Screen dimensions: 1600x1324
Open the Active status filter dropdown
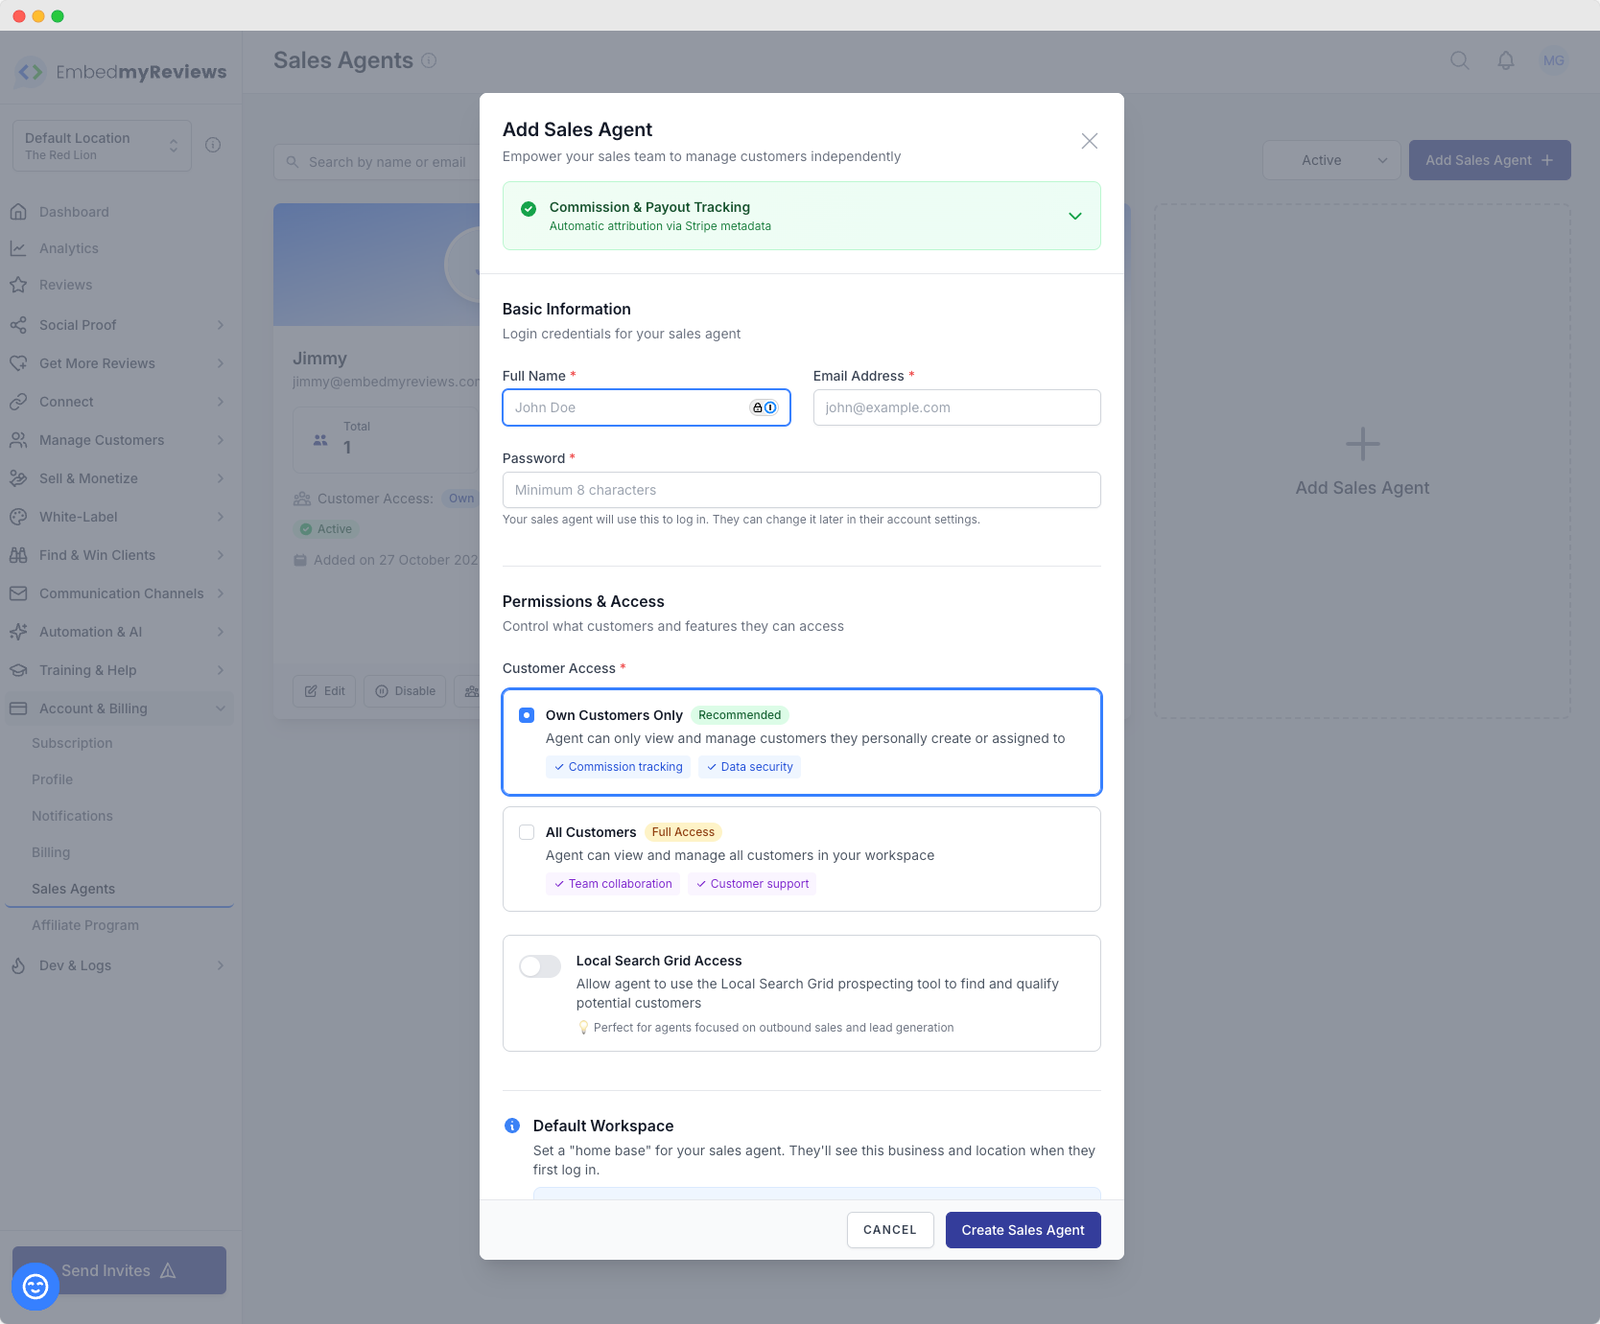pyautogui.click(x=1331, y=160)
